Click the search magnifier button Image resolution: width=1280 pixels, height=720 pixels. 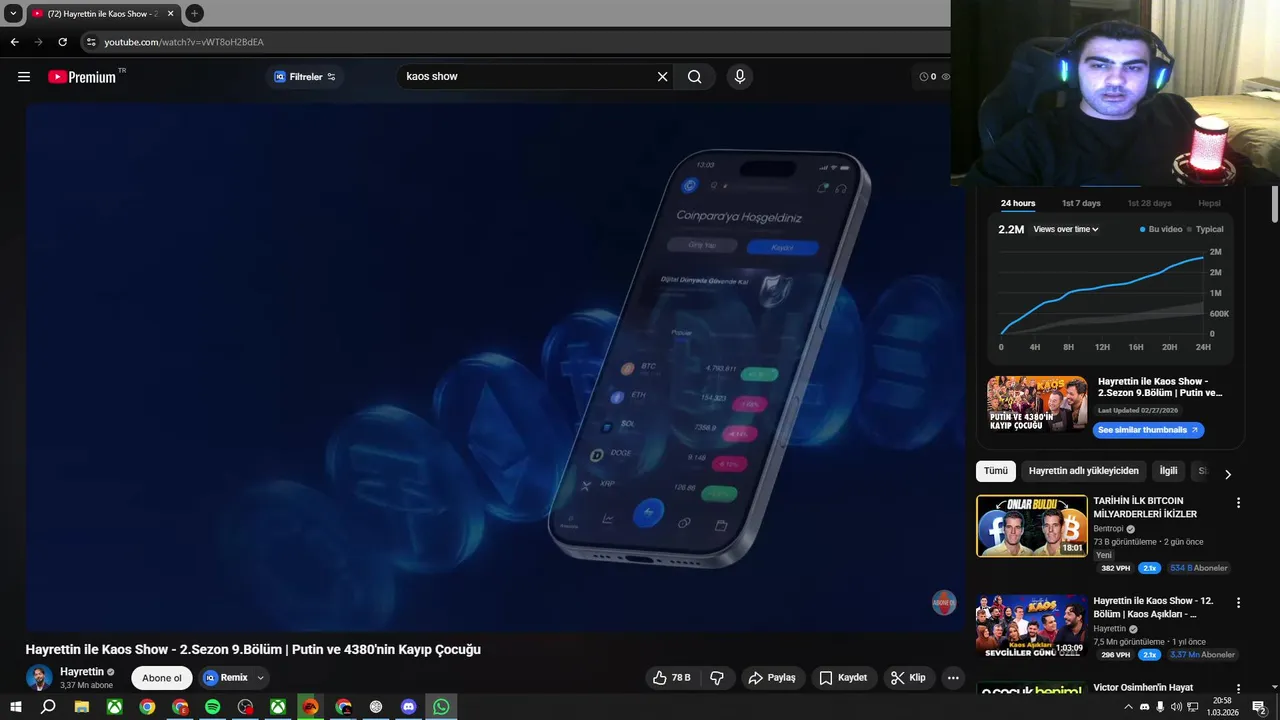694,77
